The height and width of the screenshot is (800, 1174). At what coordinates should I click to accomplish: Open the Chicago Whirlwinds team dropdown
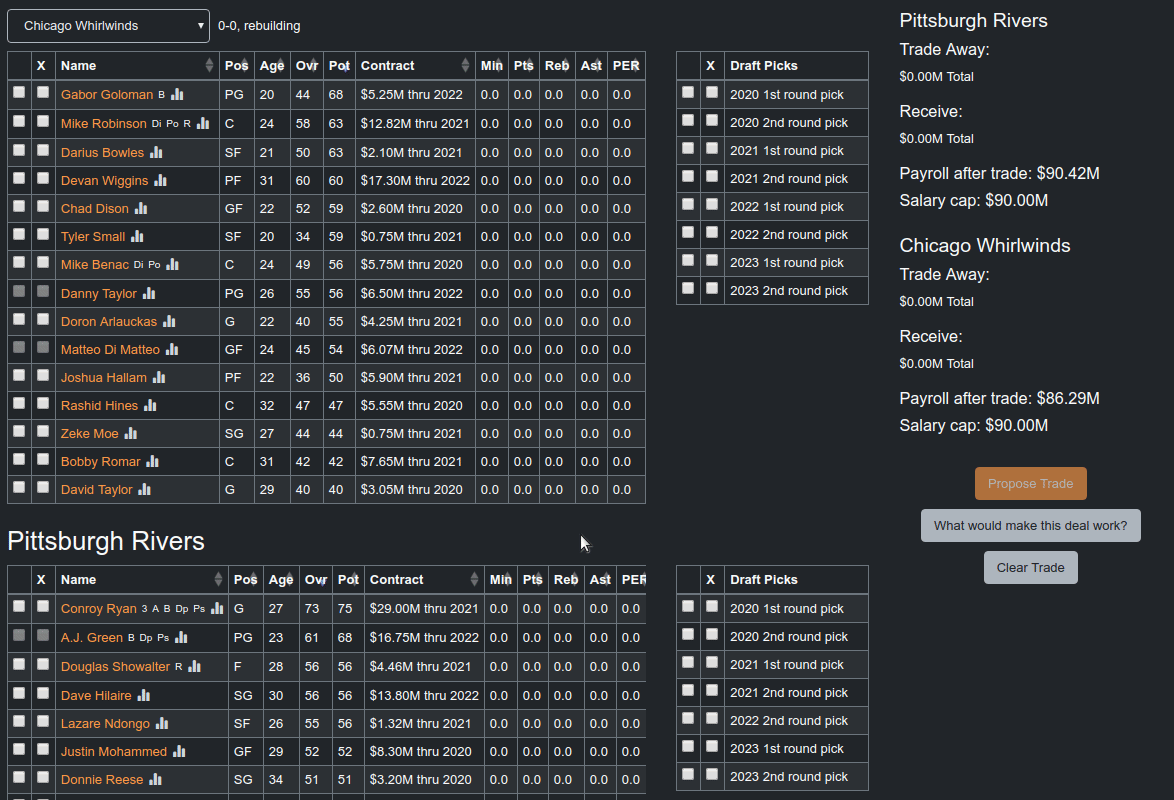108,26
